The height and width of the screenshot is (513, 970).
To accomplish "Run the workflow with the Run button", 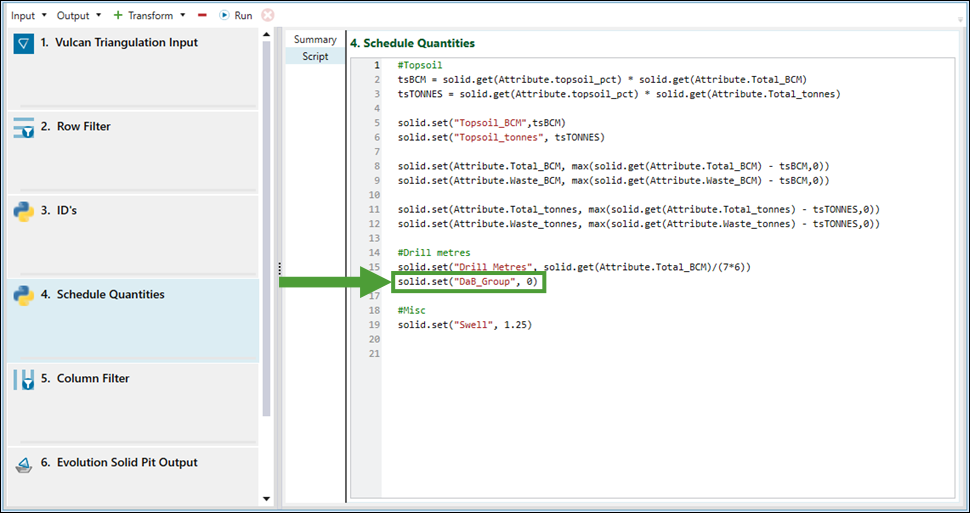I will 236,15.
